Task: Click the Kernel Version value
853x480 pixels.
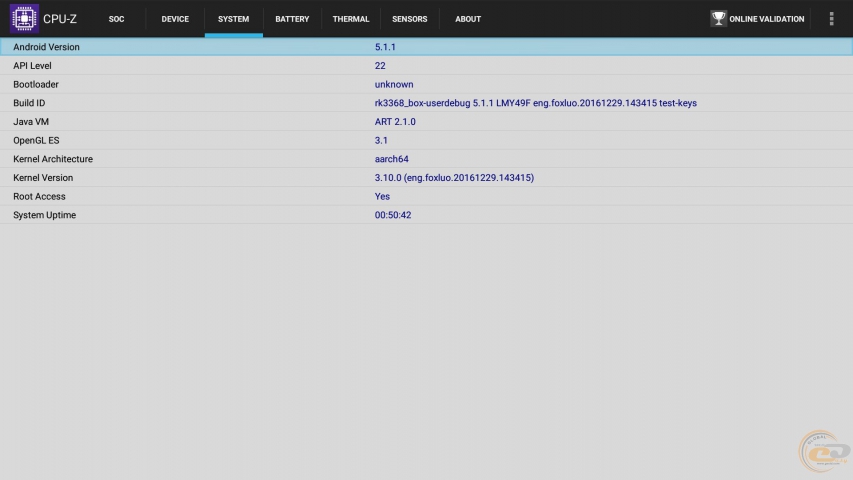Action: pyautogui.click(x=454, y=178)
